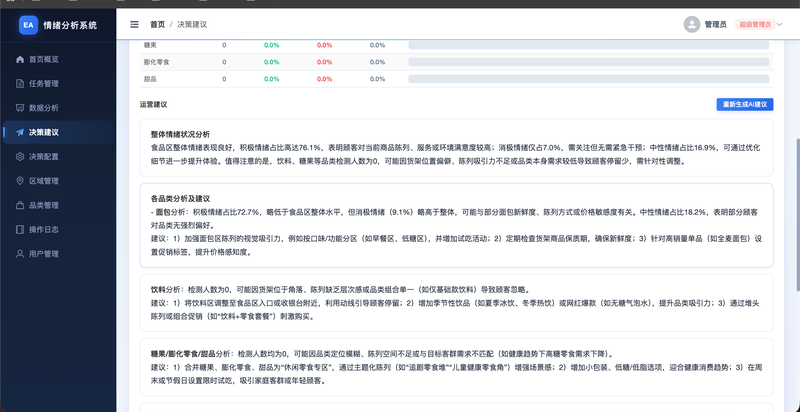Open the user dropdown arrow
Viewport: 800px width, 412px height.
(779, 24)
